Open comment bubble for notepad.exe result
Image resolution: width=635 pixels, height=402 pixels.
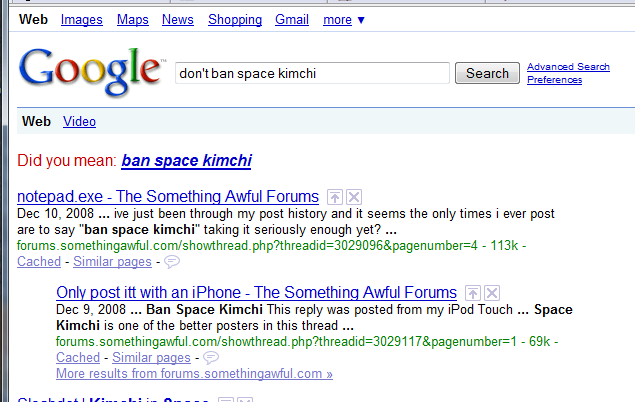click(x=172, y=262)
